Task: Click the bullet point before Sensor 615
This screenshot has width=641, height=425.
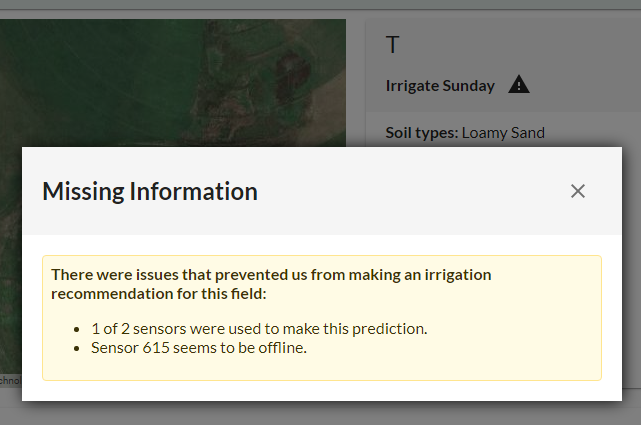Action: tap(79, 349)
